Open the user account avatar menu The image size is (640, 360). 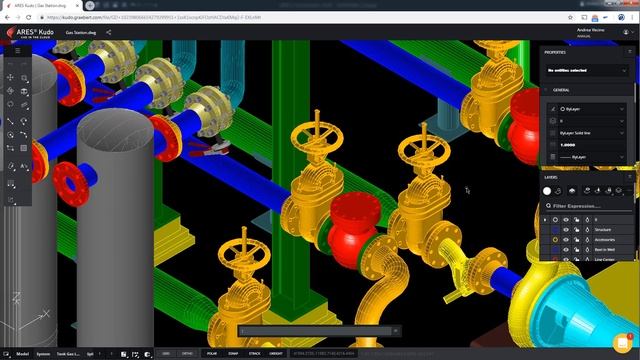click(626, 32)
